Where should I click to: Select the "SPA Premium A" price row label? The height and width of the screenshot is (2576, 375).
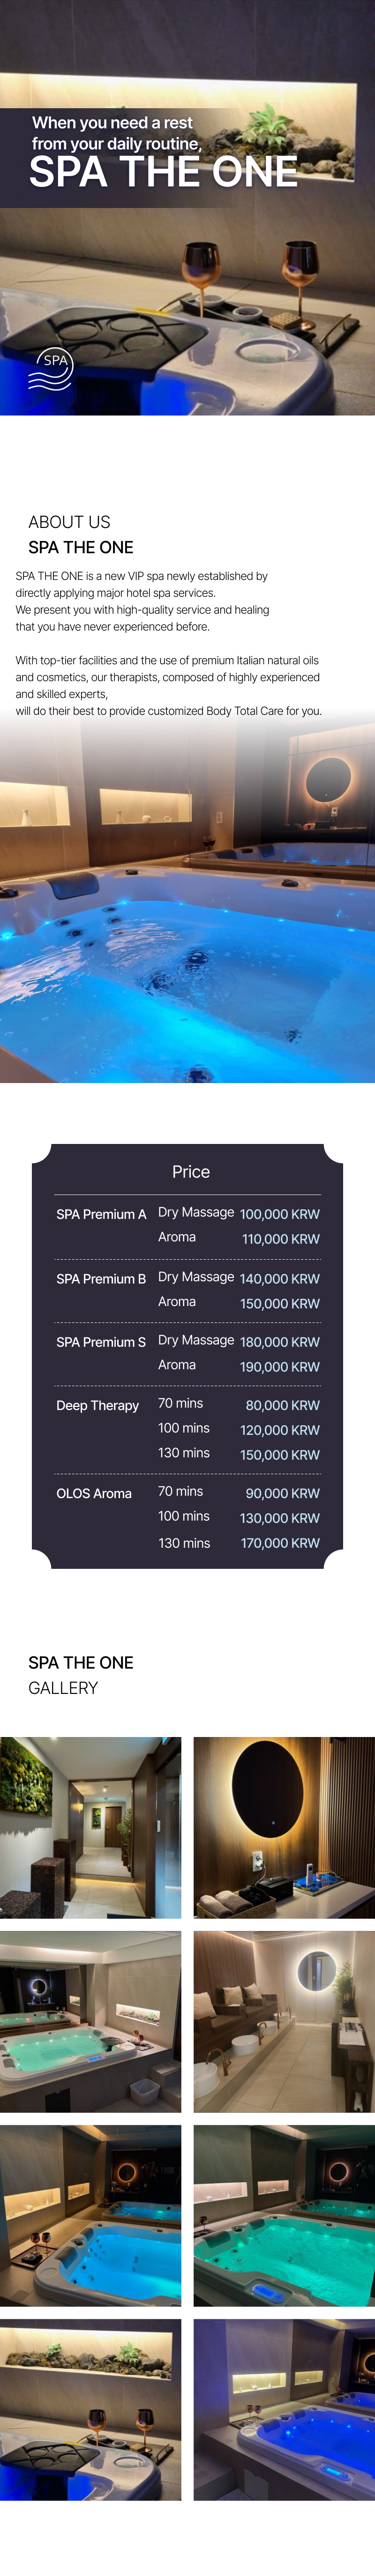click(101, 1214)
